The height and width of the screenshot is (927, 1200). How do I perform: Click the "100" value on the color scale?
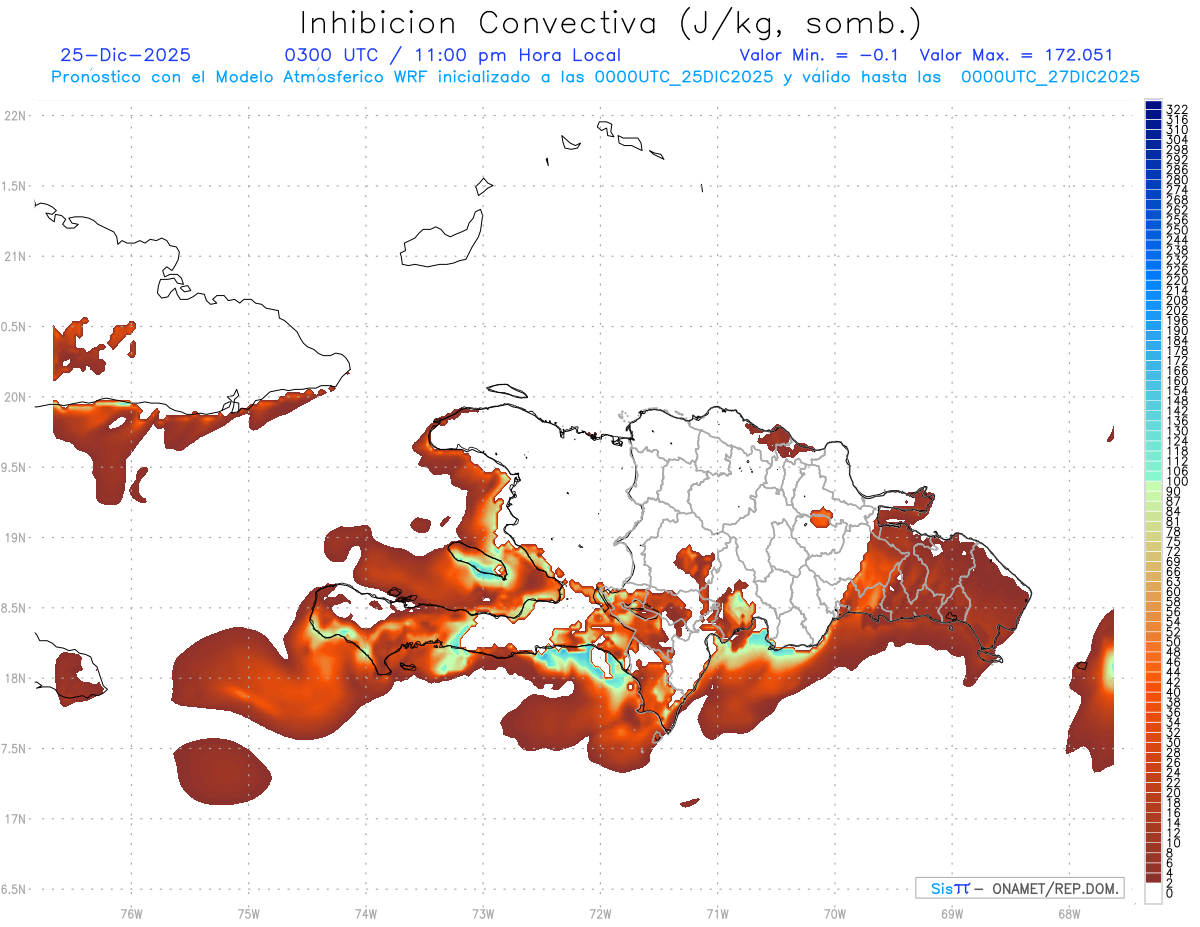pyautogui.click(x=1177, y=483)
